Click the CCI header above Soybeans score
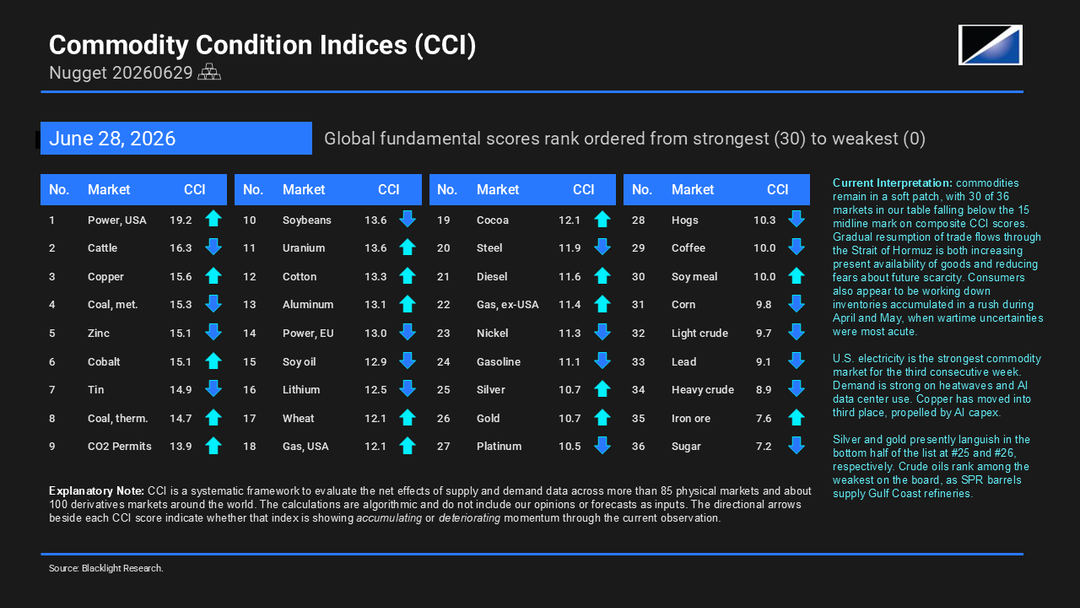Viewport: 1080px width, 608px height. 388,189
